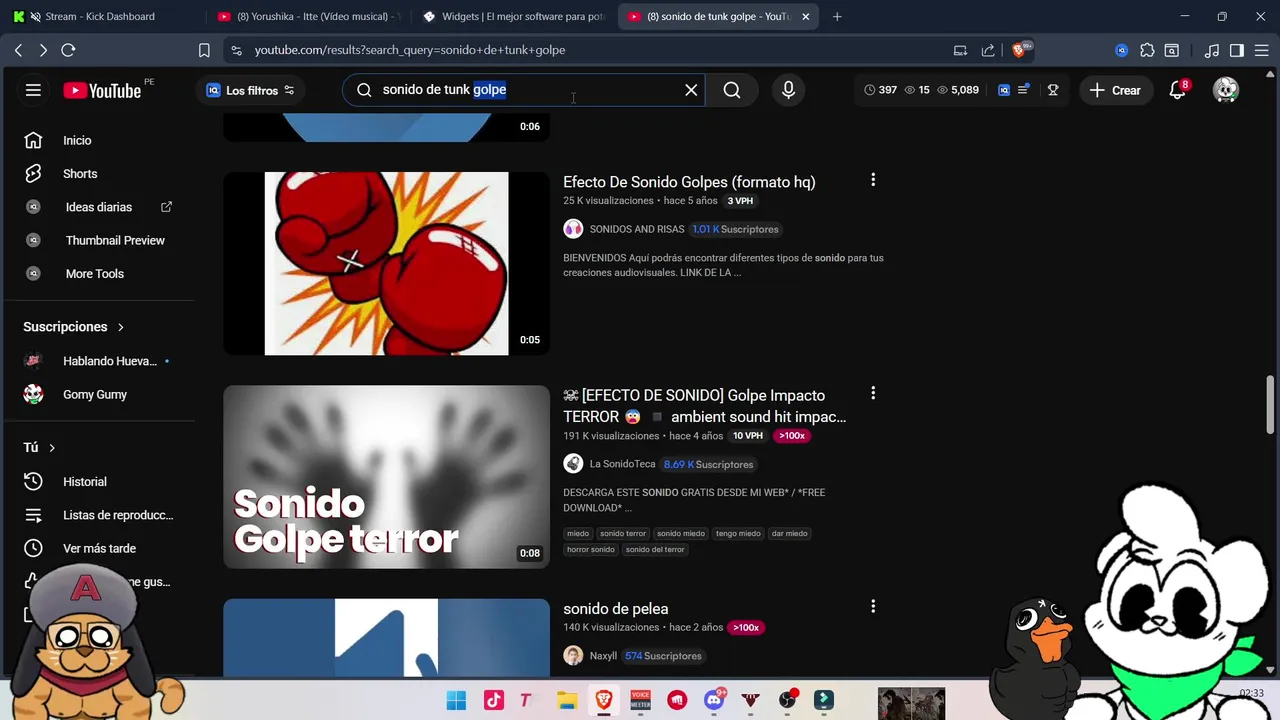Screen dimensions: 1280x720
Task: Switch to the Widgets browser tab
Action: pos(513,16)
